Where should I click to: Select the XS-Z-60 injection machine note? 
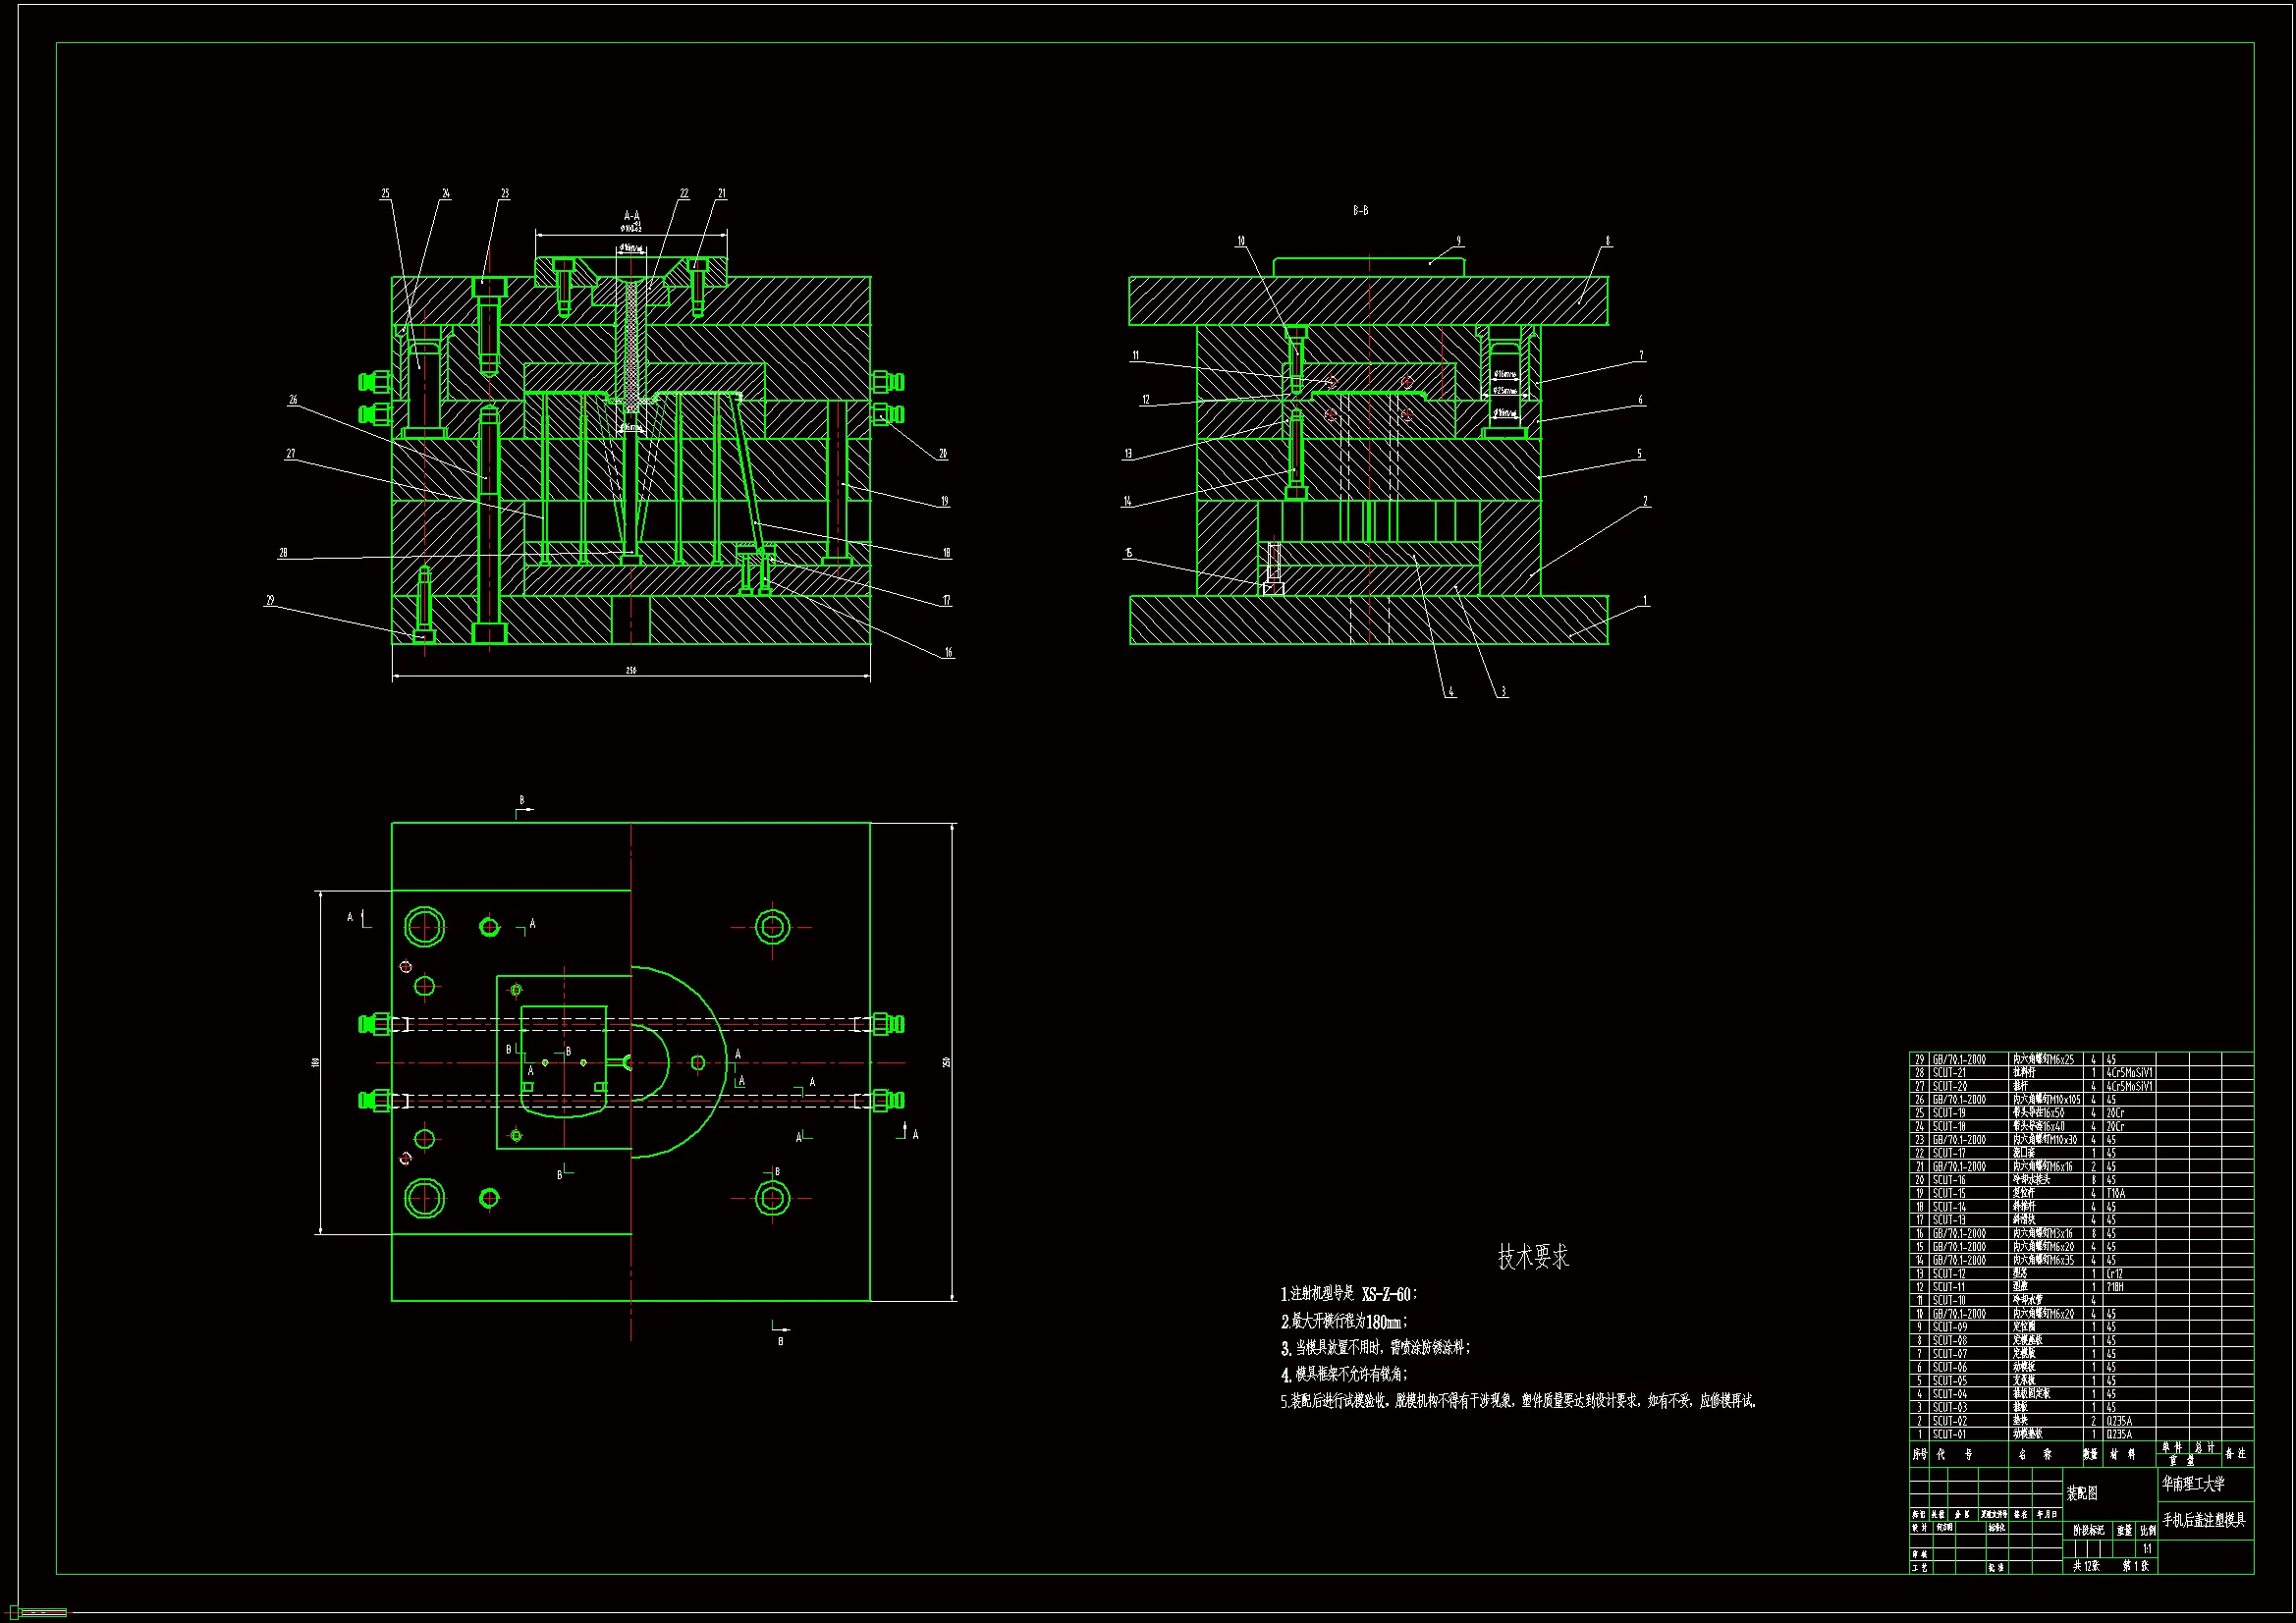tap(1386, 1295)
